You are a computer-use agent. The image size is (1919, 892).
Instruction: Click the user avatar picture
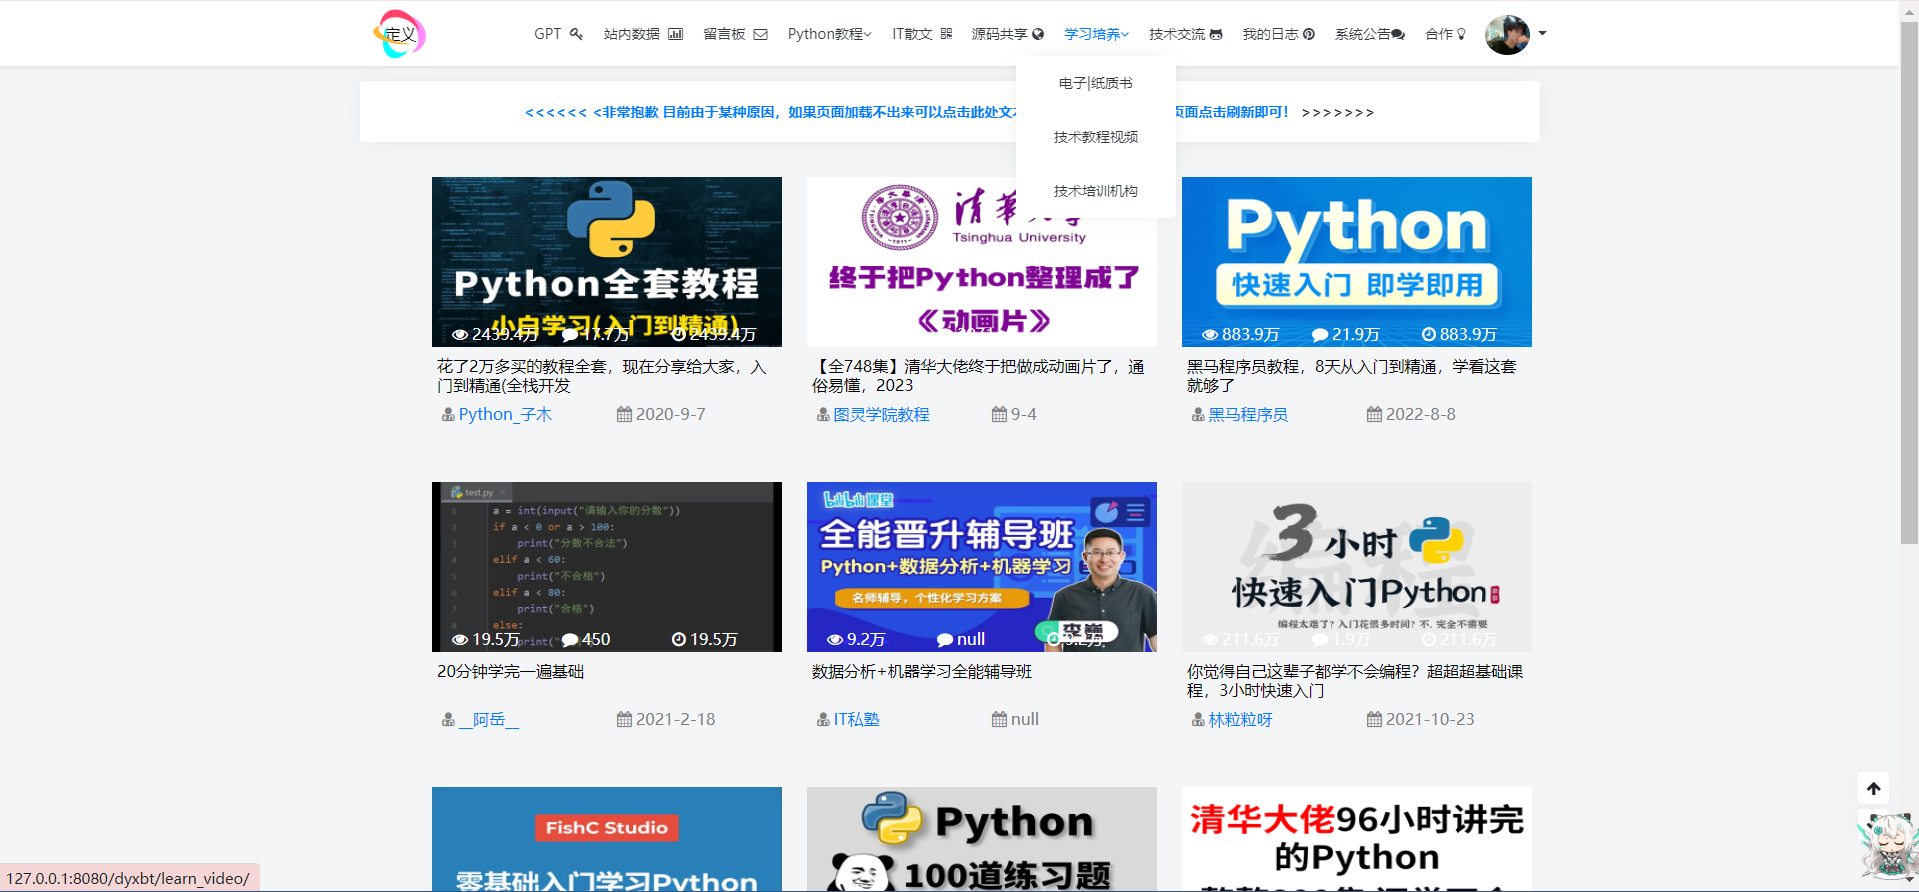(x=1508, y=35)
